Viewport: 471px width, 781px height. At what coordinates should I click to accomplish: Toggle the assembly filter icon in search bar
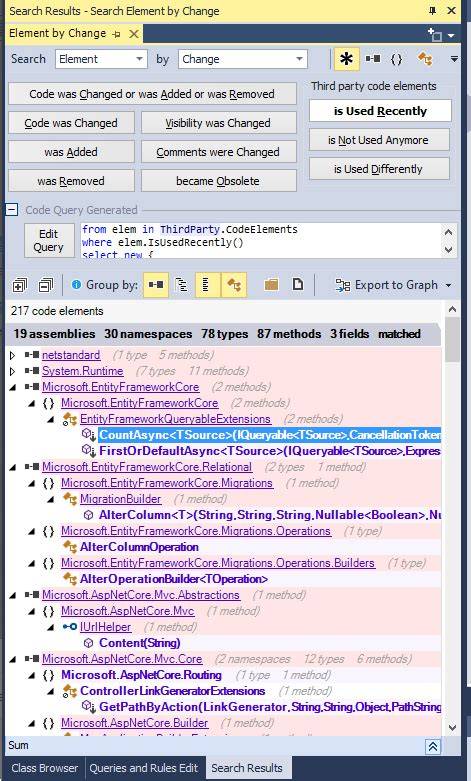[373, 59]
